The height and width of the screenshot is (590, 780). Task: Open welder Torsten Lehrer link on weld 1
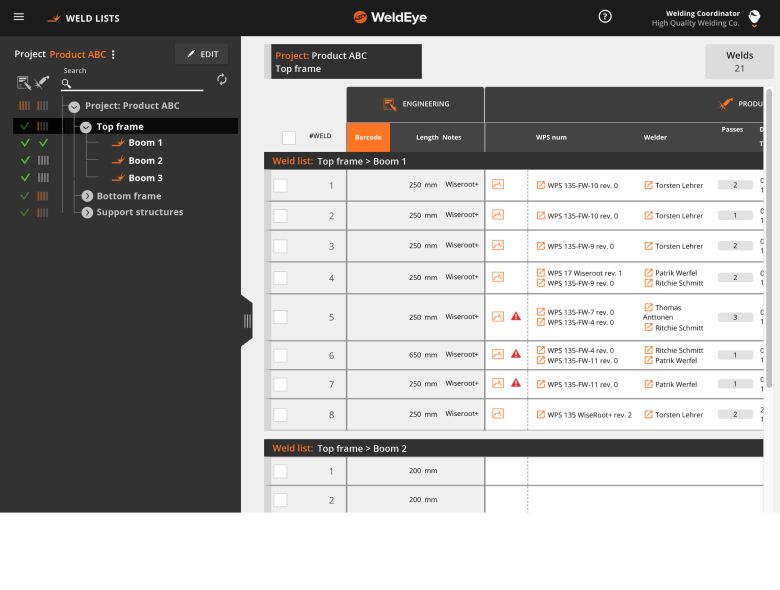(x=649, y=185)
